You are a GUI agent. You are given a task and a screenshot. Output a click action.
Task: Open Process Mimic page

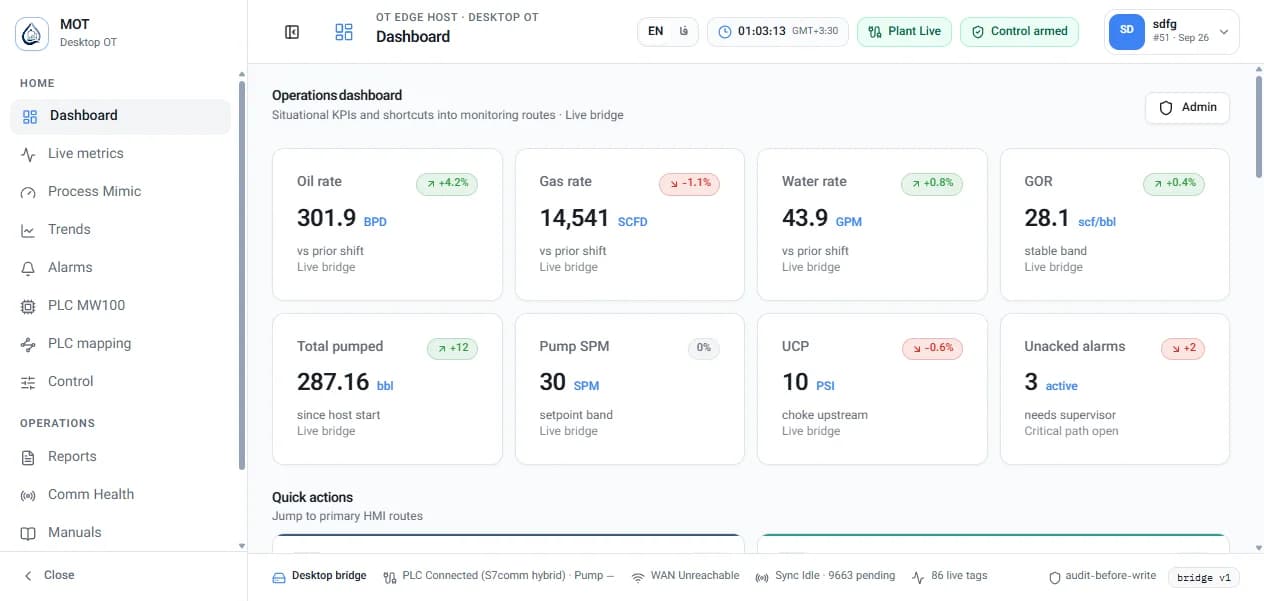(x=120, y=192)
